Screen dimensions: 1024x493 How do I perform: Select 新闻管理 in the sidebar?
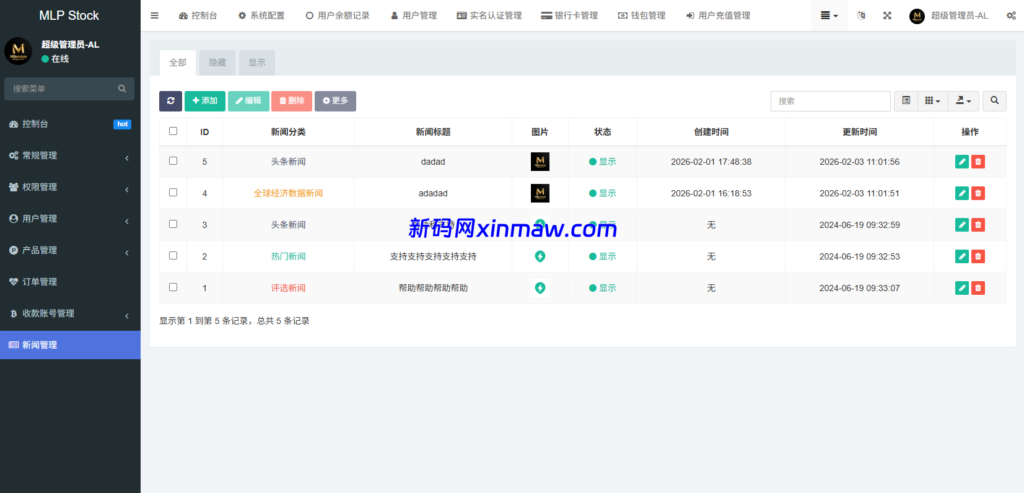click(x=70, y=345)
